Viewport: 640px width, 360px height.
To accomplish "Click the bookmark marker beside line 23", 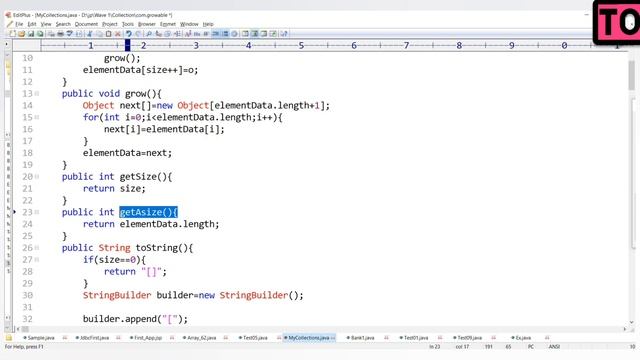I will [14, 212].
